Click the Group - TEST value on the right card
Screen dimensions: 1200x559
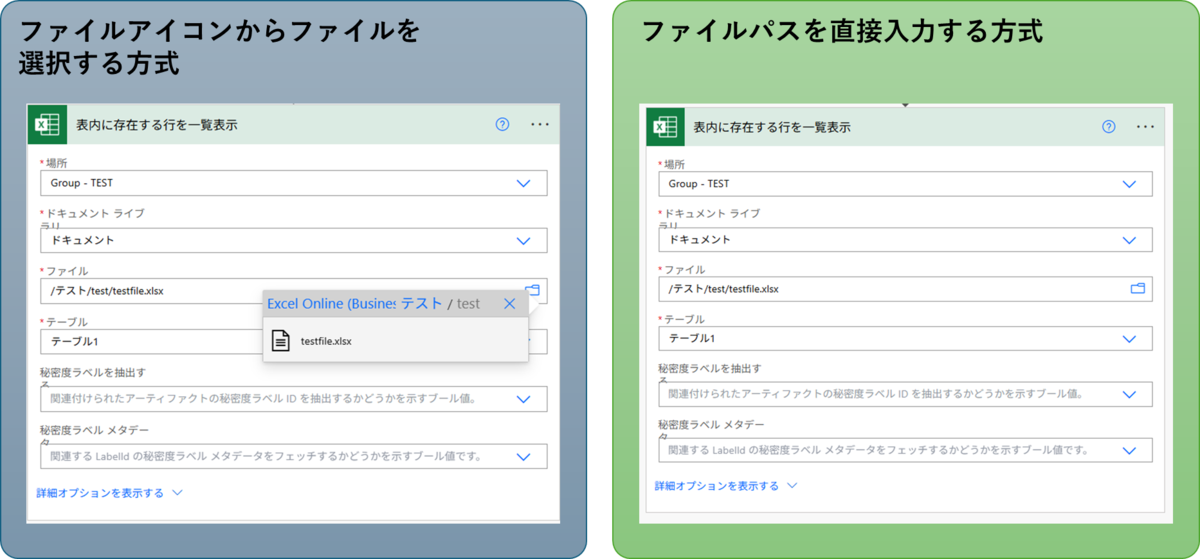[x=699, y=184]
